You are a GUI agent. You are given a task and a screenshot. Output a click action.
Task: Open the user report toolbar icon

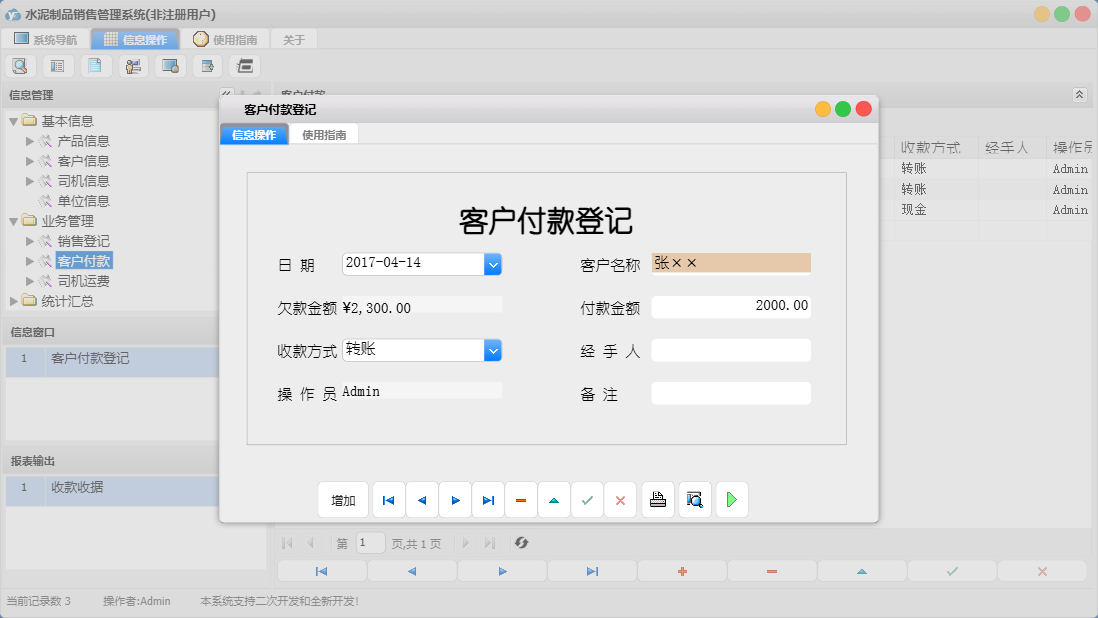pos(132,65)
